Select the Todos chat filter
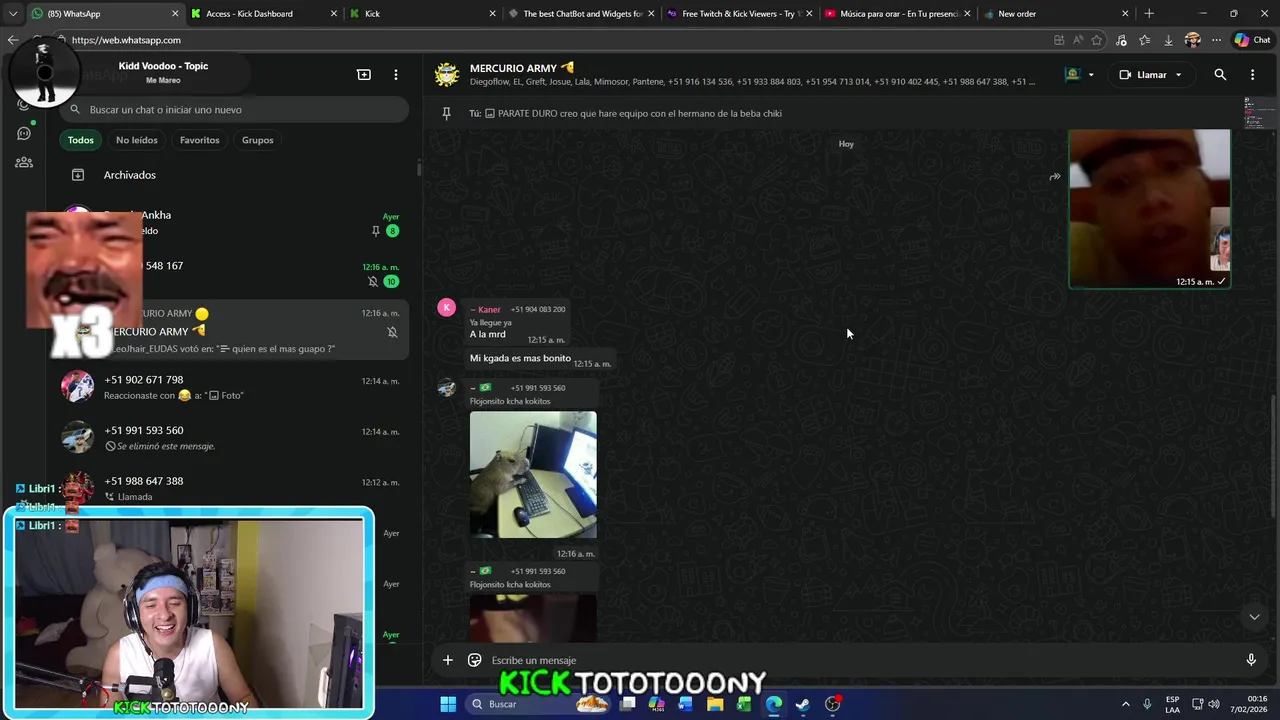Screen dimensions: 1280x720 (x=81, y=140)
